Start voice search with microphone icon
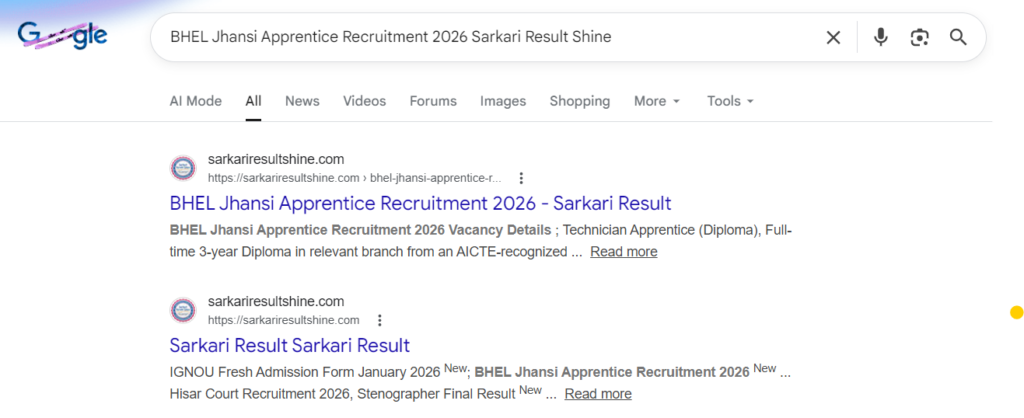This screenshot has height=418, width=1024. tap(880, 37)
